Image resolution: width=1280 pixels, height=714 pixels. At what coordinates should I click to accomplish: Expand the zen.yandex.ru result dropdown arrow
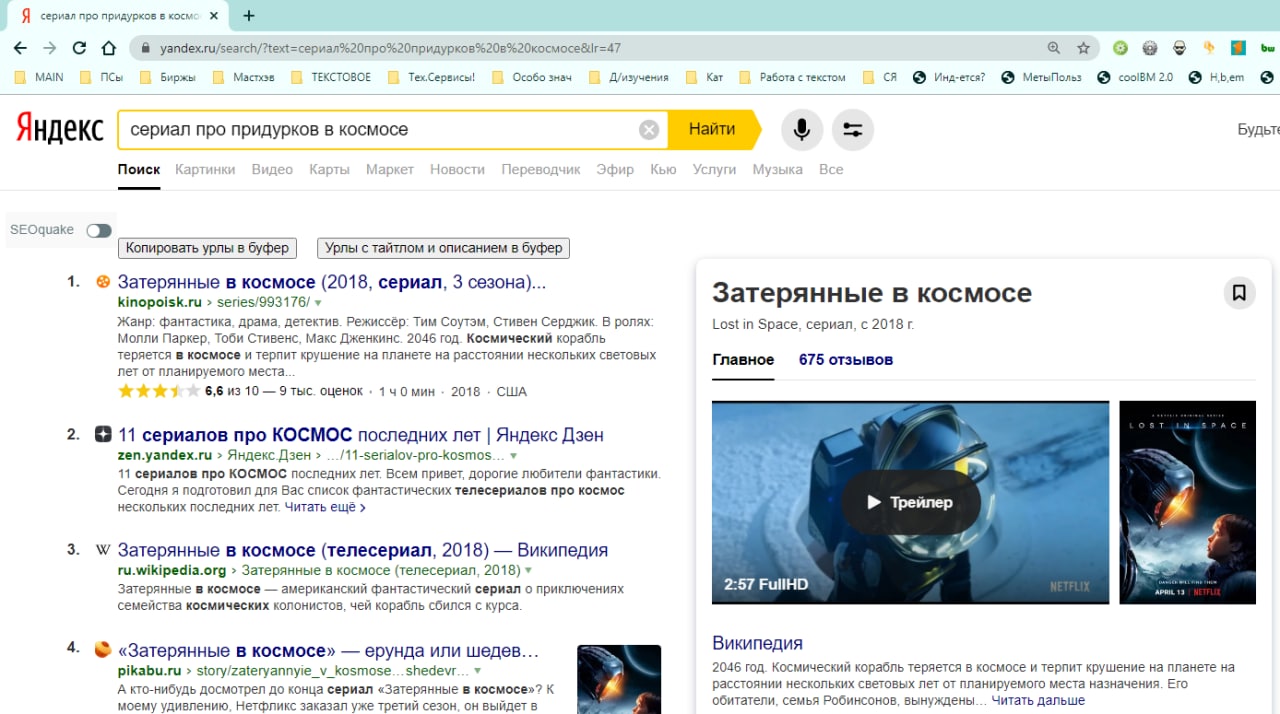[x=513, y=456]
